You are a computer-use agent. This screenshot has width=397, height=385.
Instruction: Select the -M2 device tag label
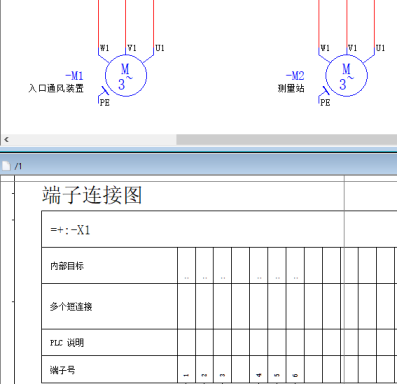295,76
